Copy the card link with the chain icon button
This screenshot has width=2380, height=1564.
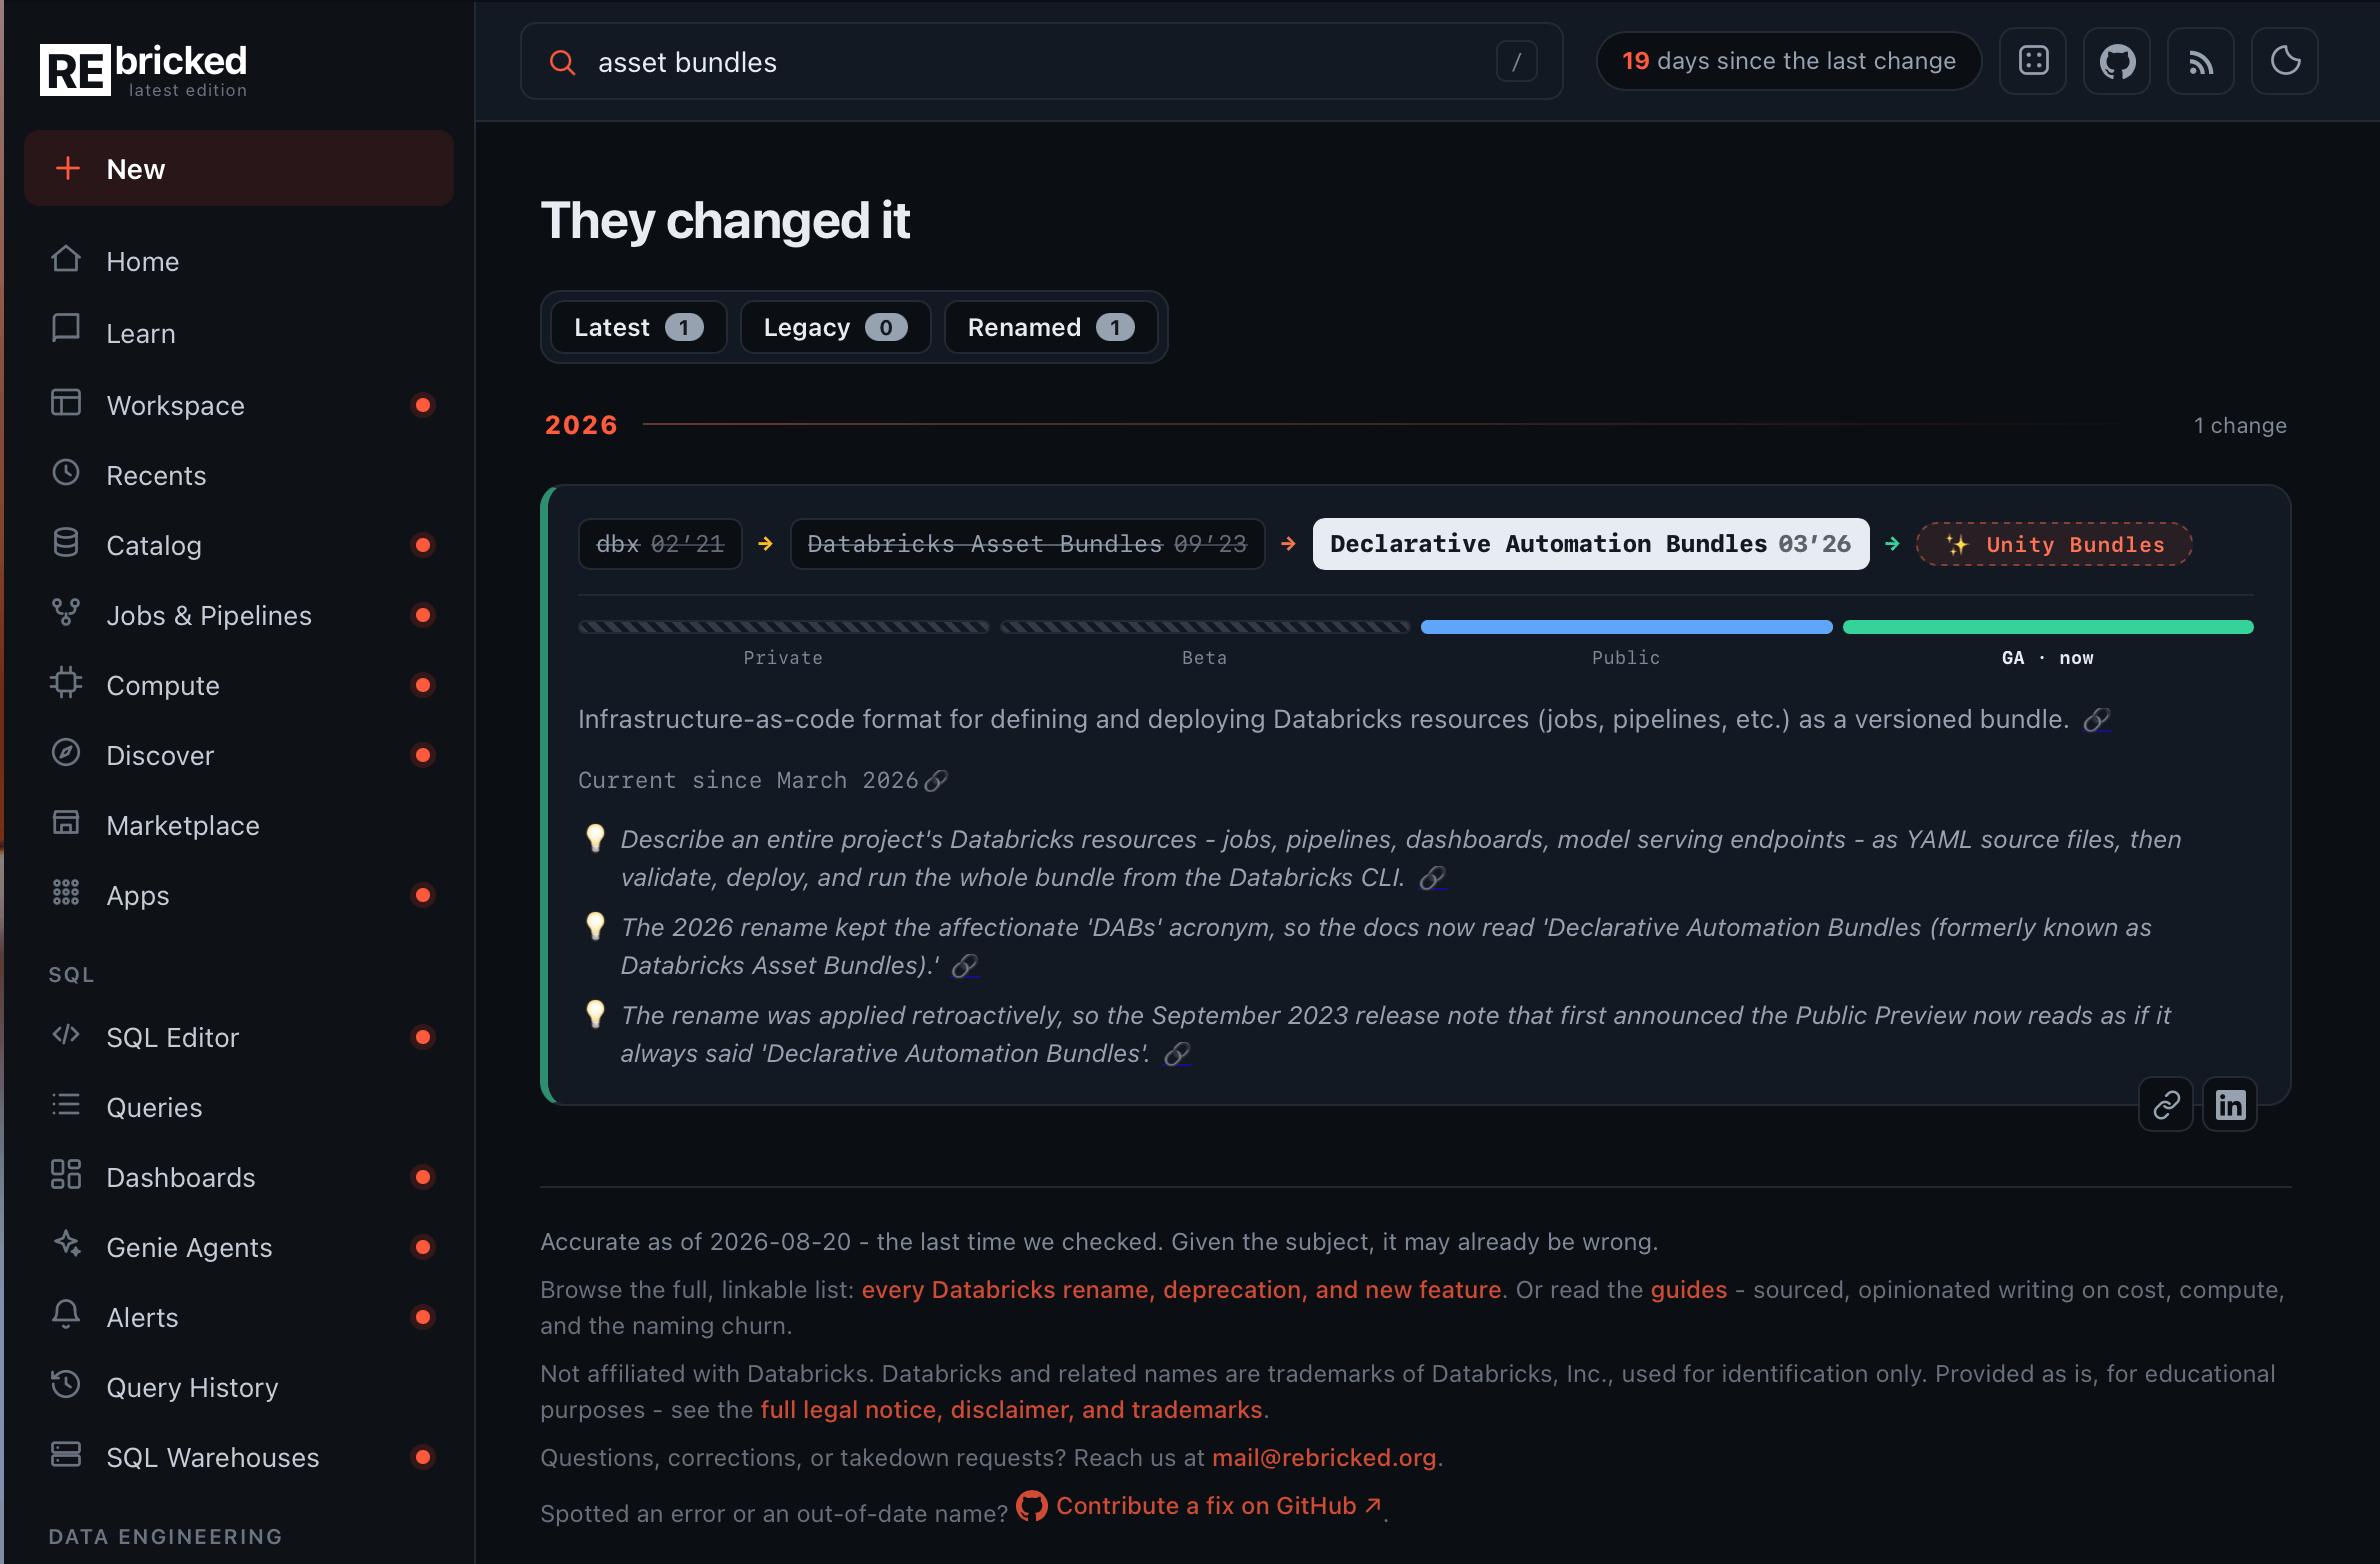(x=2166, y=1105)
